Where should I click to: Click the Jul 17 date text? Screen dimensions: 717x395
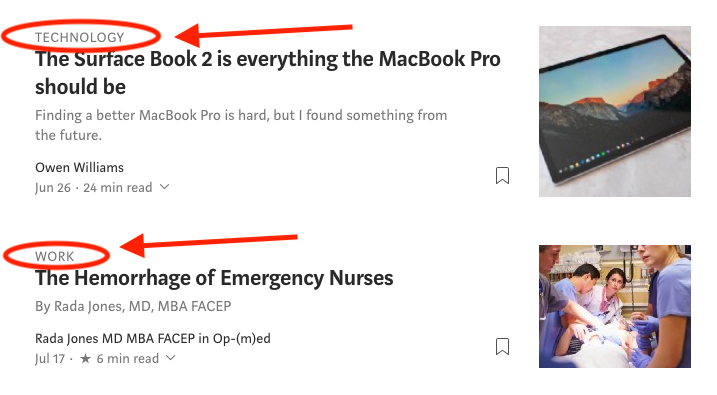50,359
